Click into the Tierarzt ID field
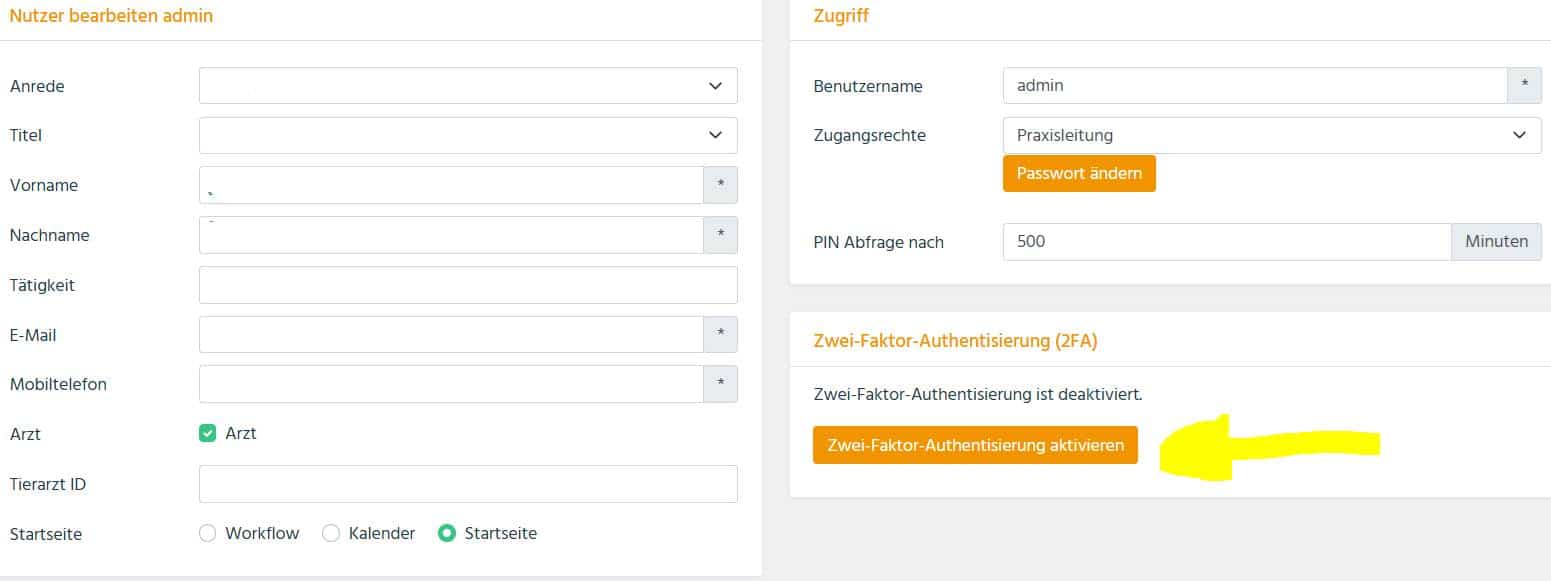 (468, 484)
